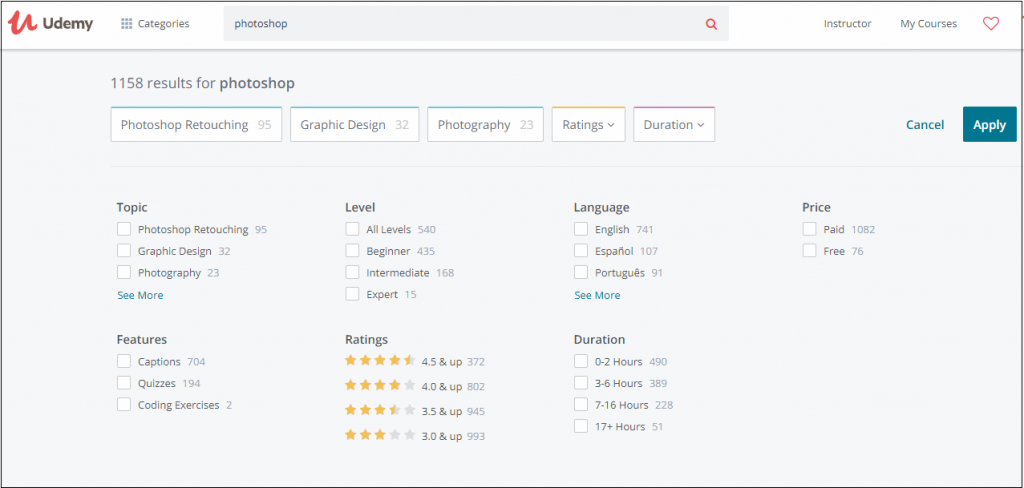Check the 17+ Hours duration checkbox
The height and width of the screenshot is (488, 1024).
pyautogui.click(x=581, y=426)
